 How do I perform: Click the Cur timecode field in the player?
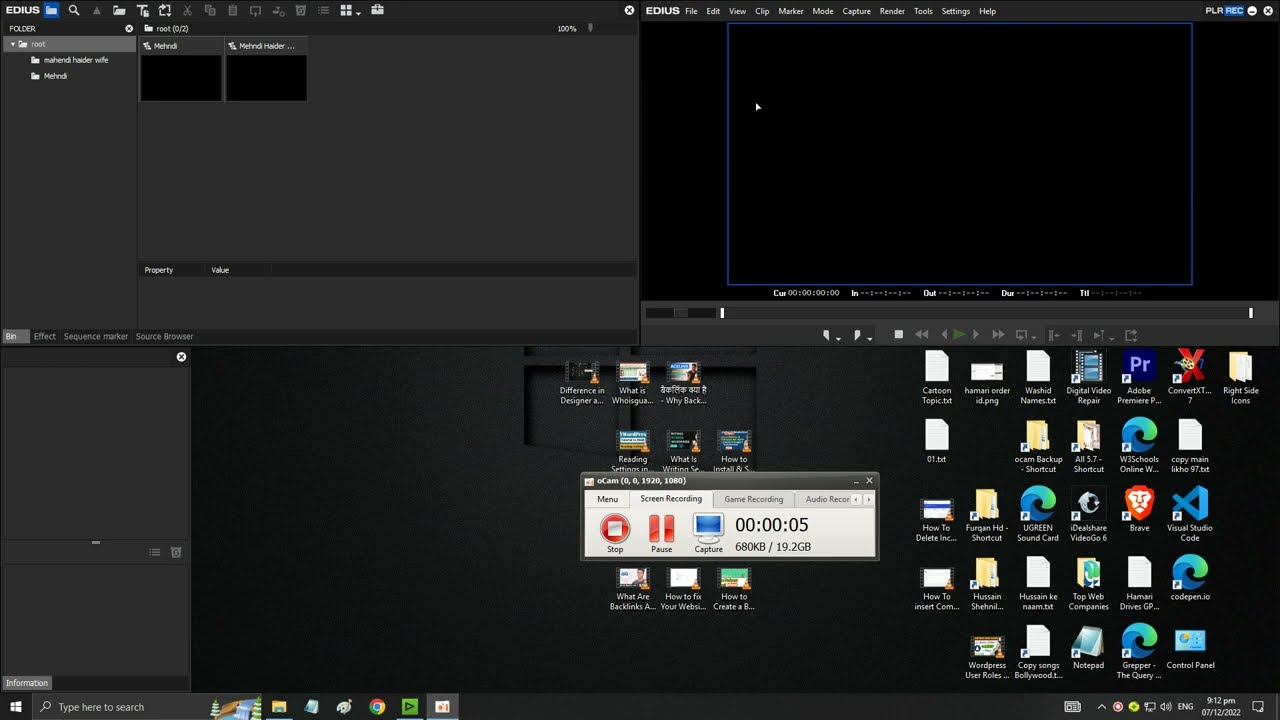coord(806,293)
